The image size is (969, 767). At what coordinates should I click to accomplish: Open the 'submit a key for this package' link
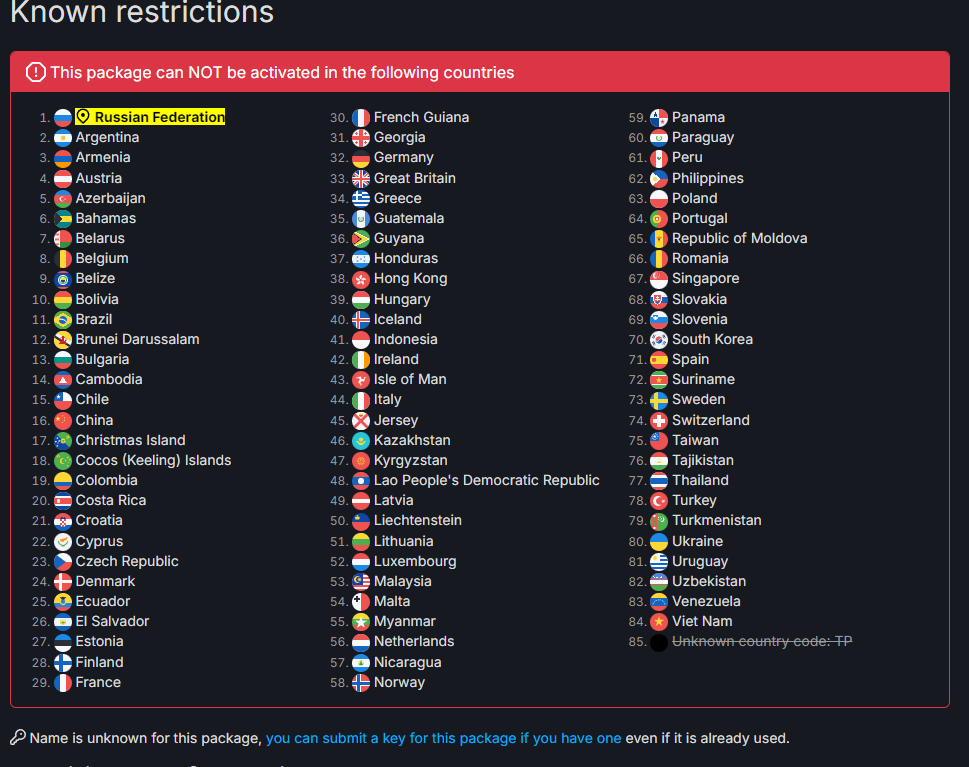click(x=444, y=738)
